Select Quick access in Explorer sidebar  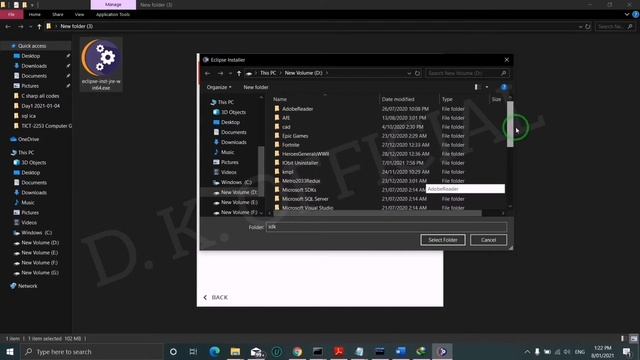pyautogui.click(x=32, y=46)
